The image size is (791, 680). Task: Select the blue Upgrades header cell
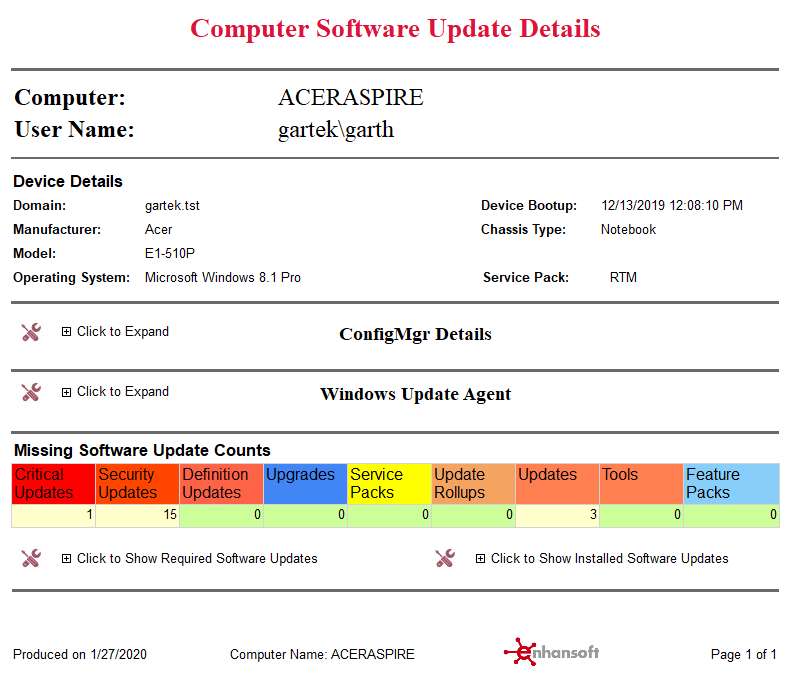(x=305, y=484)
